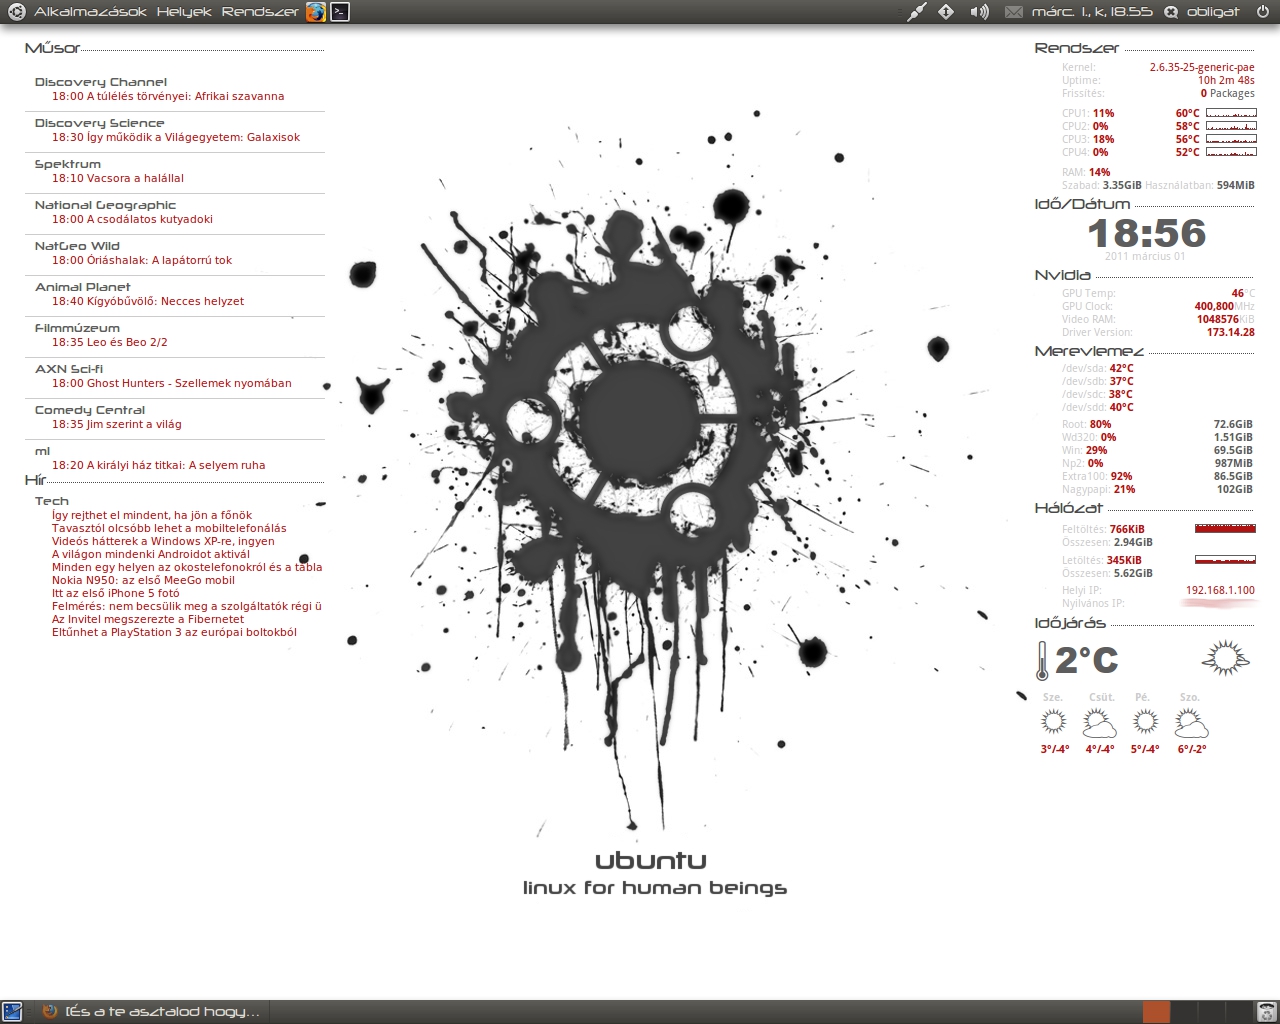Viewport: 1280px width, 1024px height.
Task: Open the Rendszer menu
Action: click(x=260, y=12)
